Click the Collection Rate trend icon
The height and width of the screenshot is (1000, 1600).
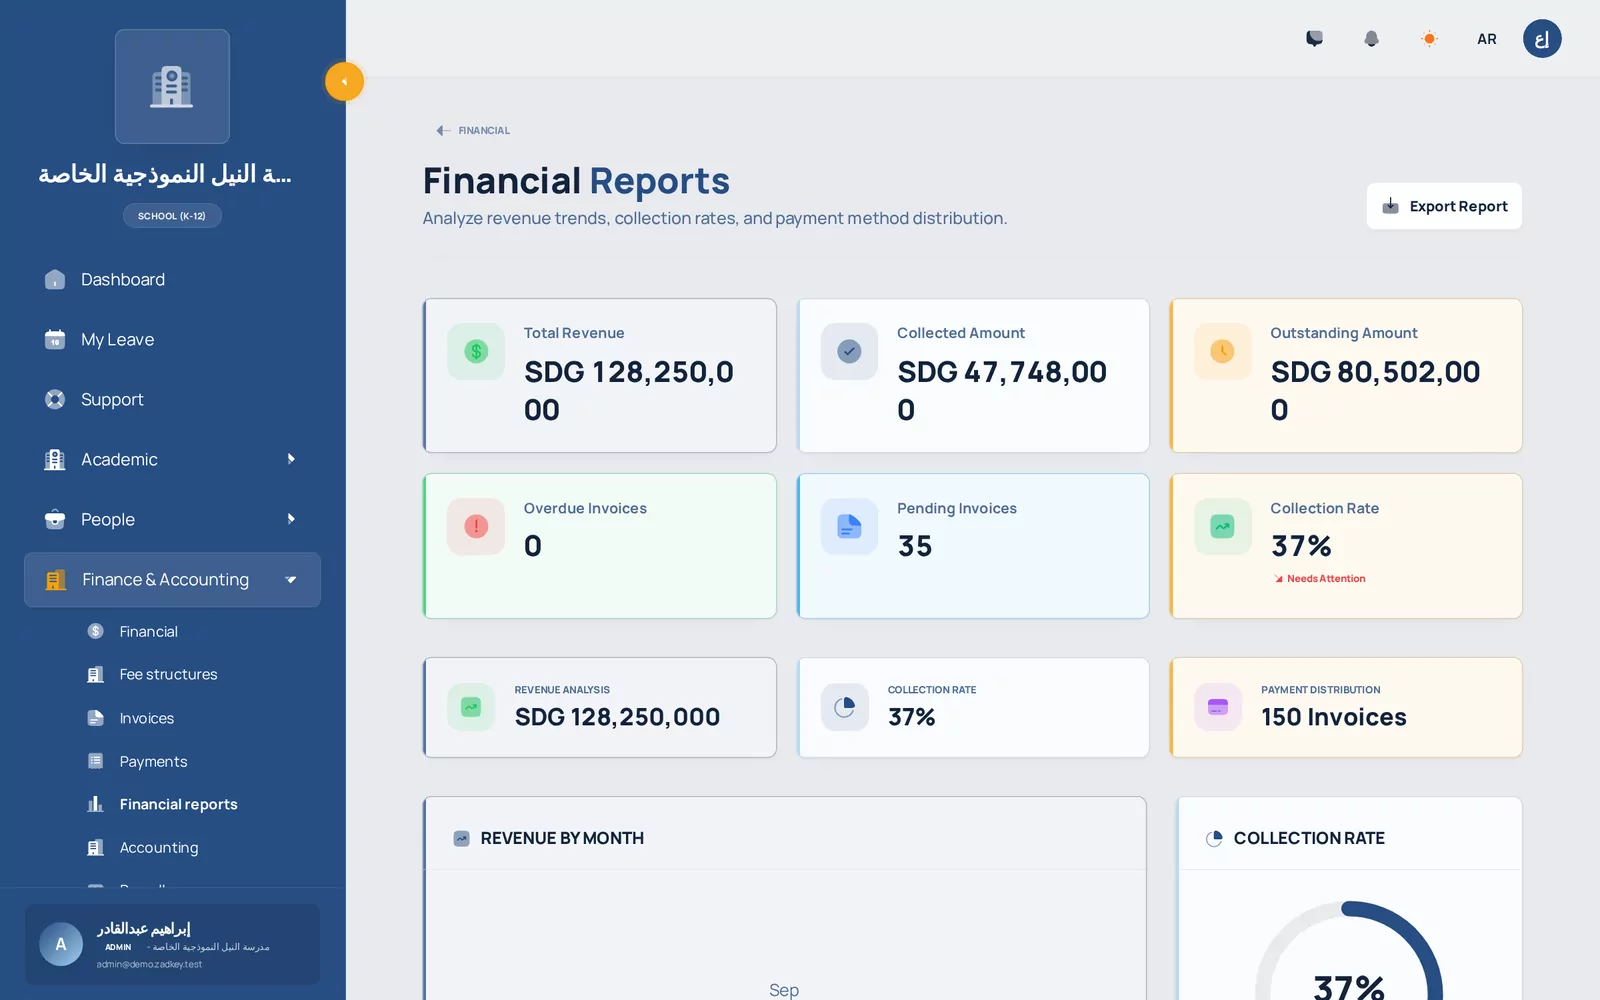click(x=1222, y=527)
